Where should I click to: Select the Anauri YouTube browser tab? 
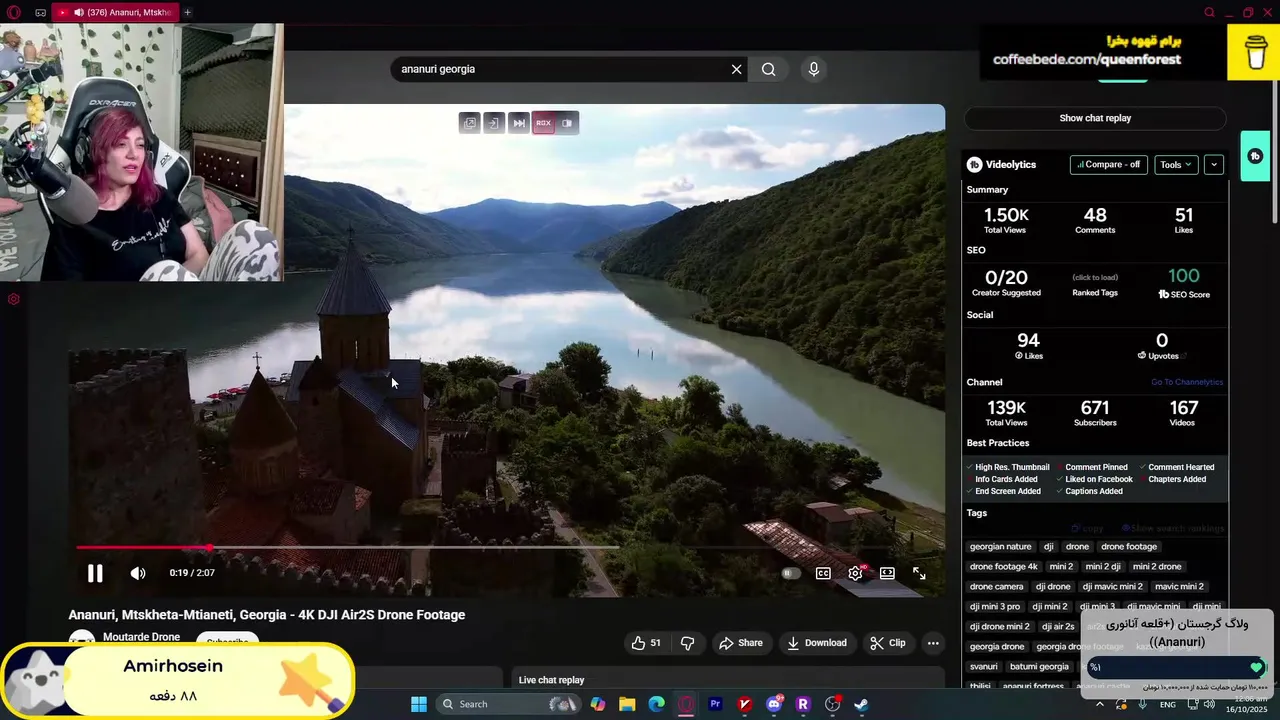[116, 12]
